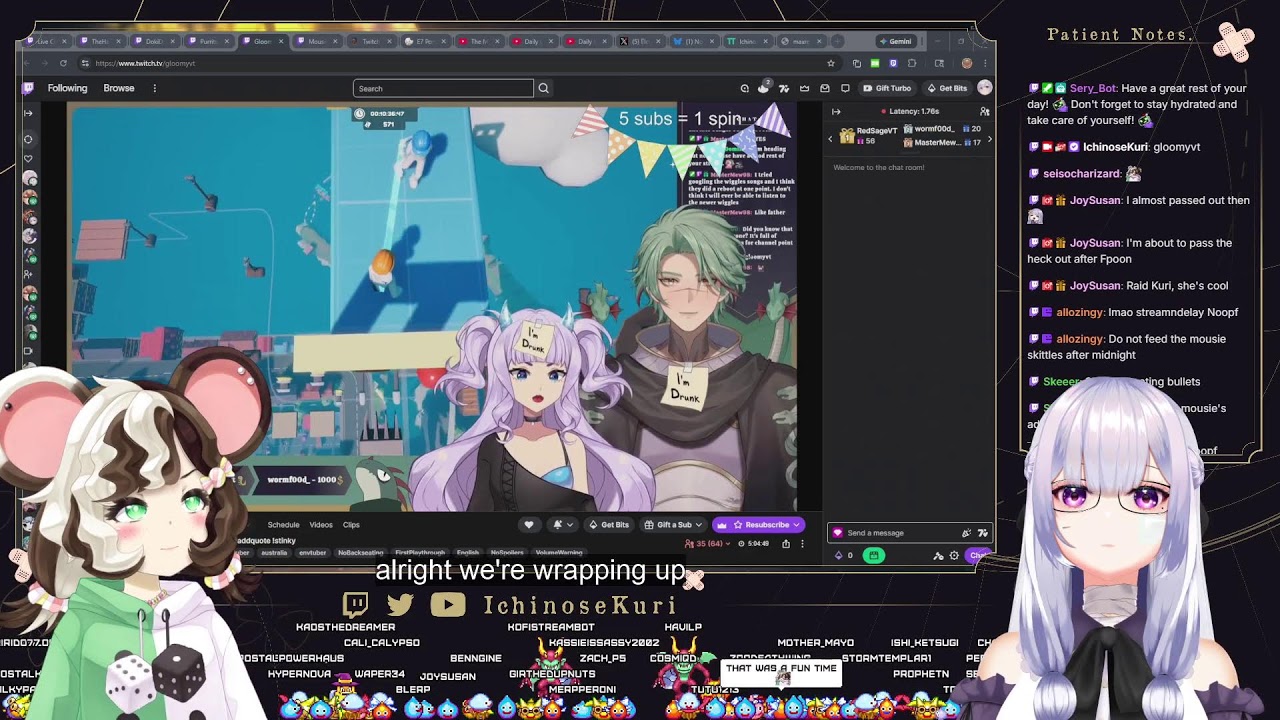This screenshot has width=1280, height=720.
Task: Open the chat community users icon
Action: (x=985, y=111)
